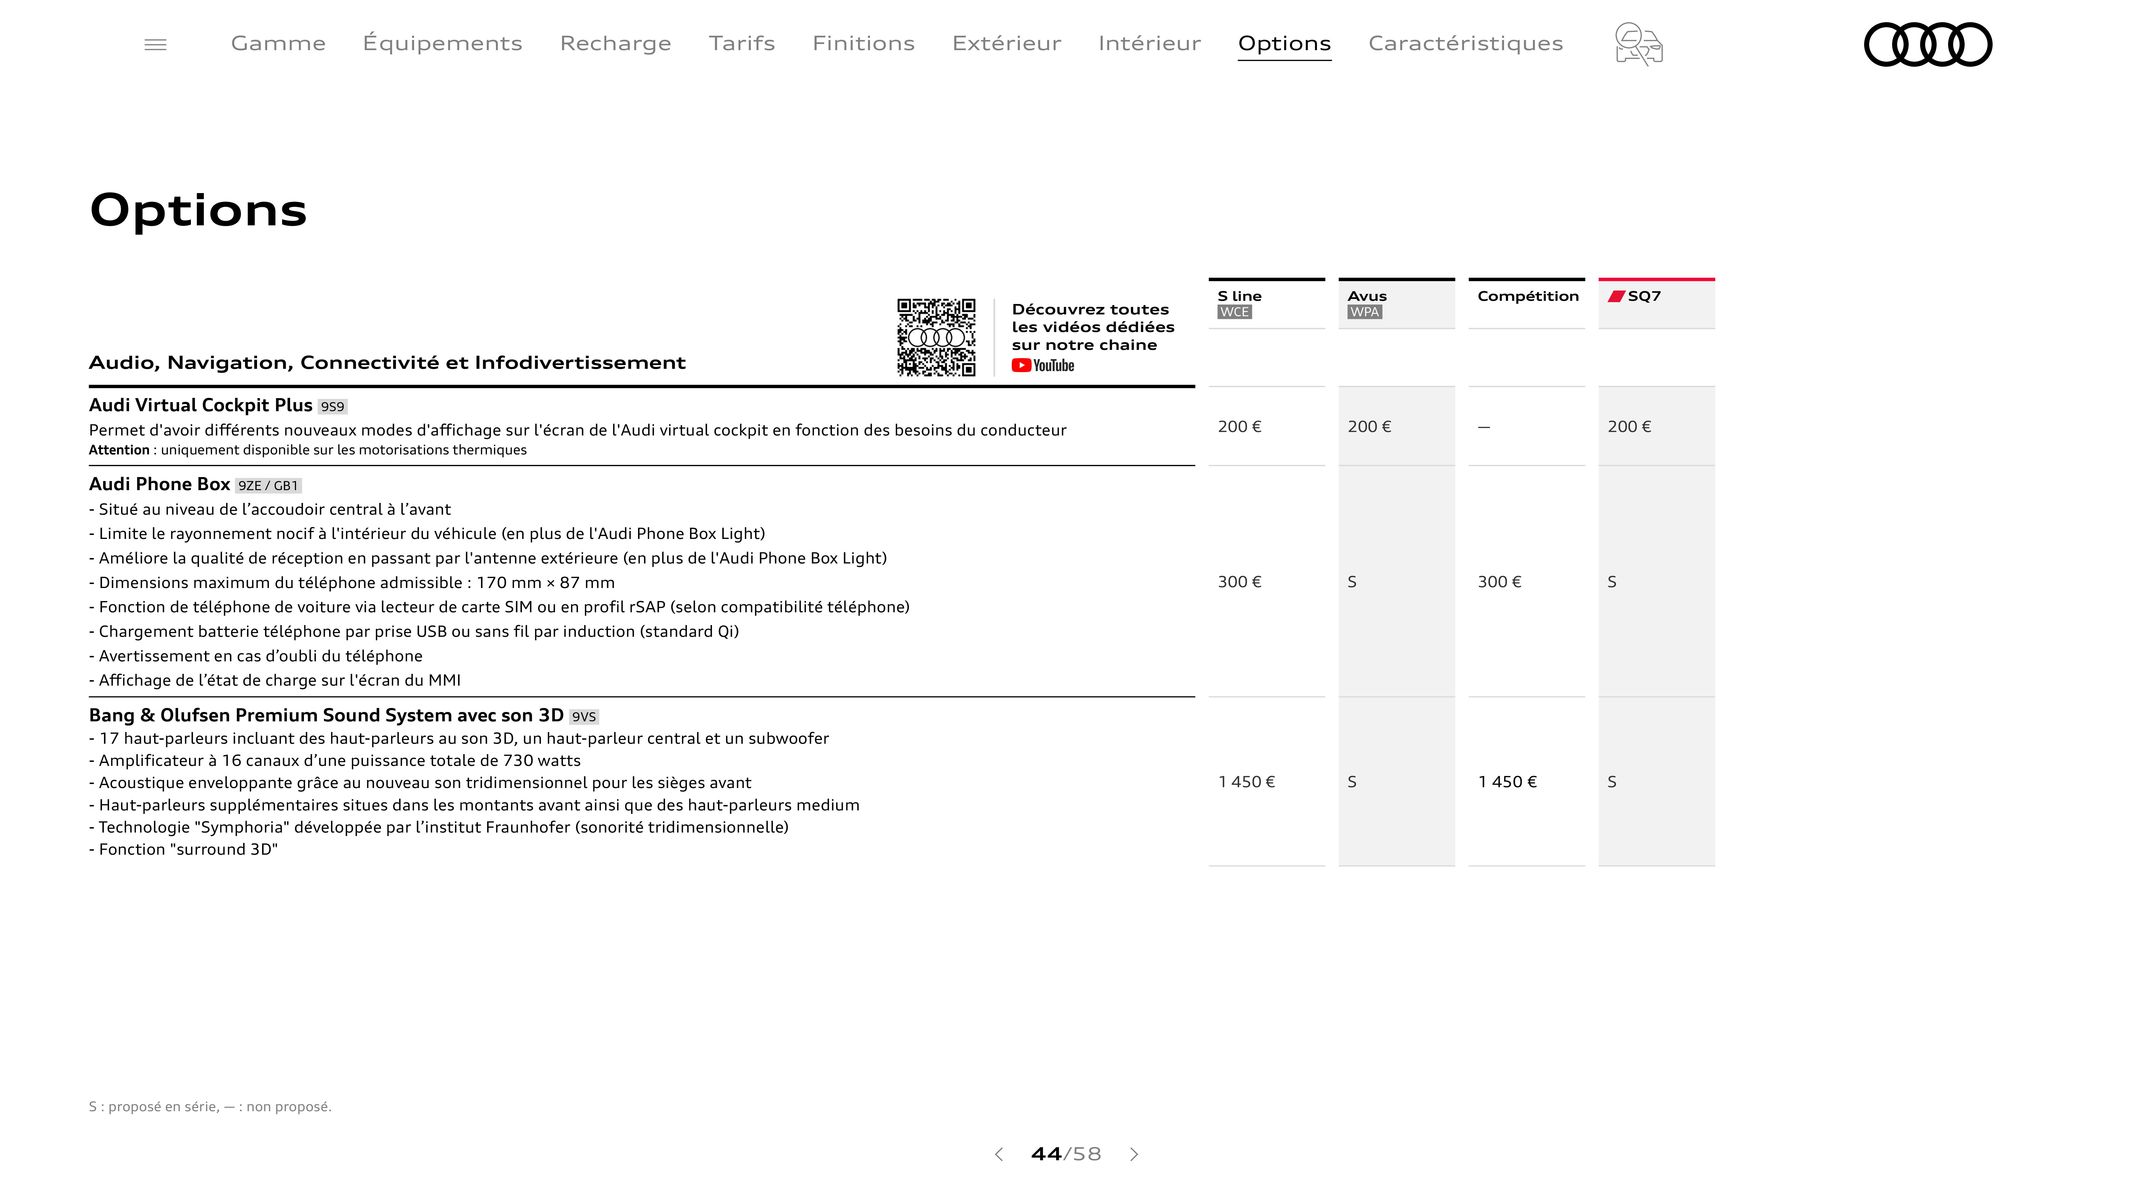This screenshot has width=2133, height=1200.
Task: Open the Intérieur tab
Action: (x=1149, y=43)
